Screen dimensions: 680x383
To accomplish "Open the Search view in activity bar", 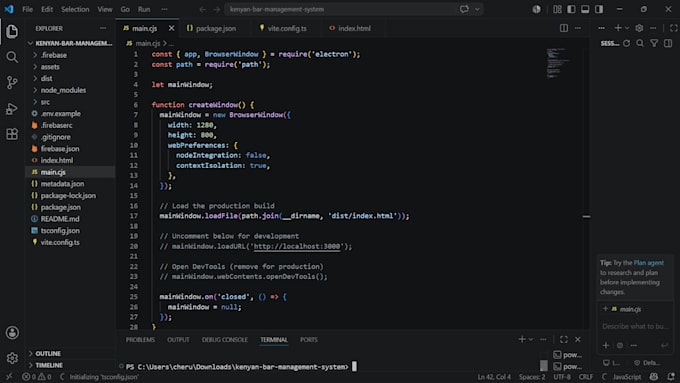I will pyautogui.click(x=12, y=57).
